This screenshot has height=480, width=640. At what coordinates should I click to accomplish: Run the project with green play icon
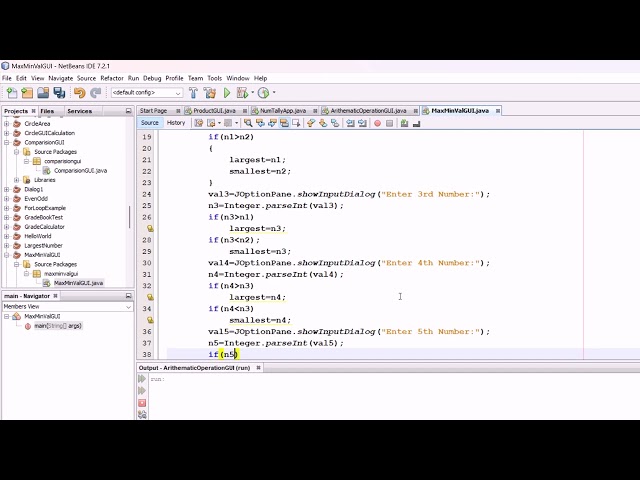coord(227,93)
